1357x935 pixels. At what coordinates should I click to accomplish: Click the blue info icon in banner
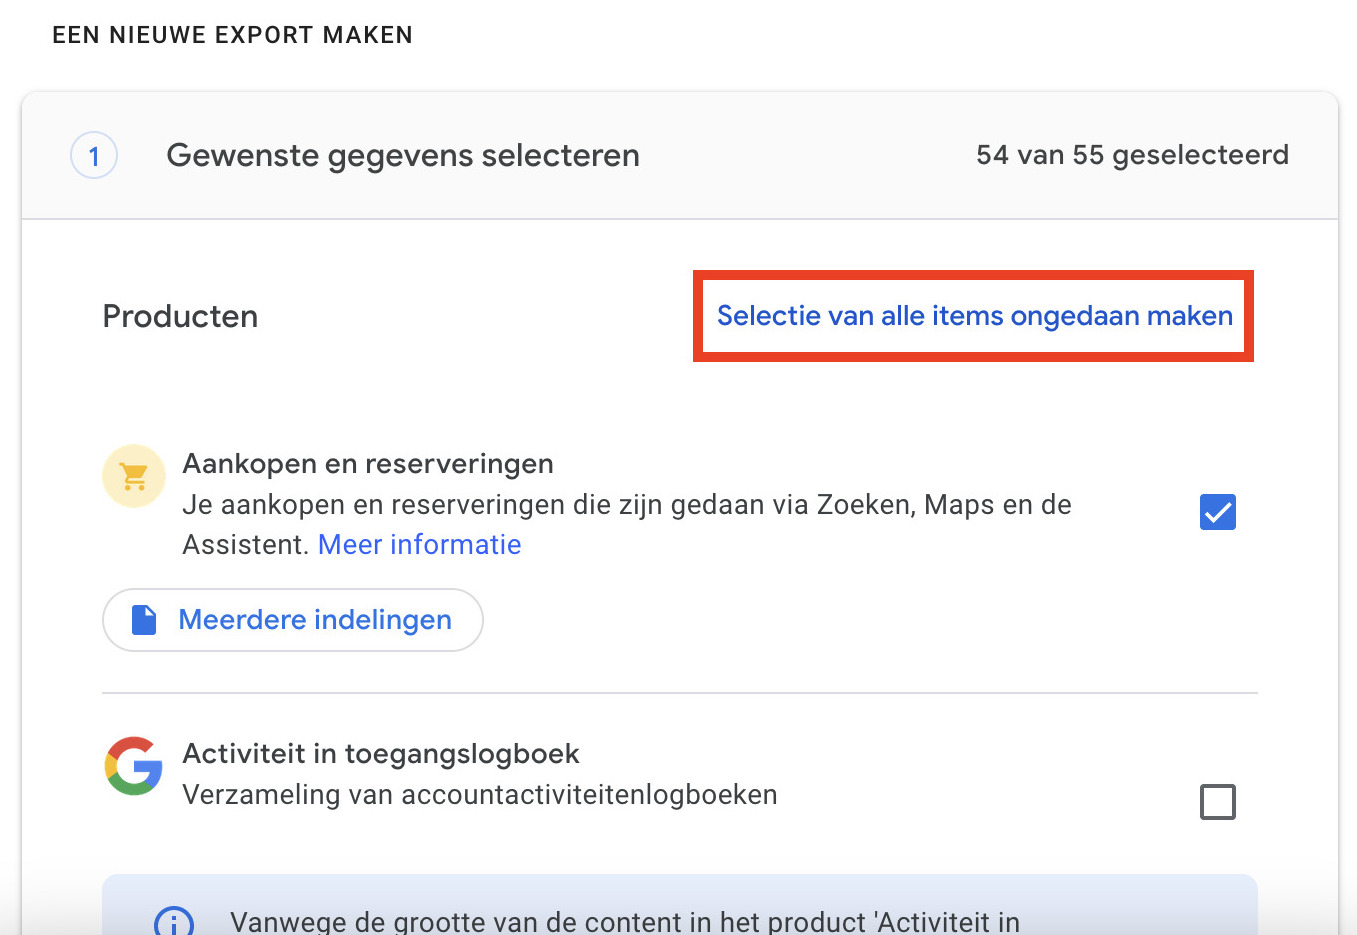tap(174, 922)
